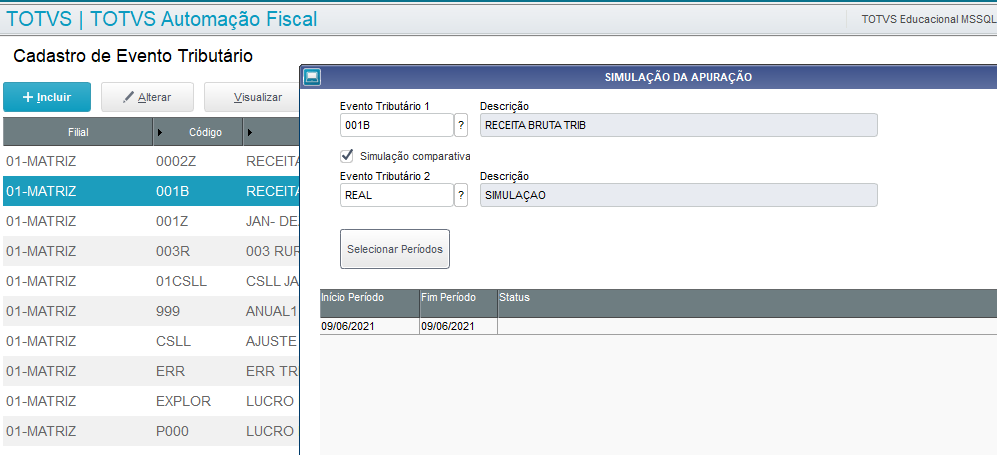Click the Incluir button
The image size is (997, 455).
click(x=47, y=97)
